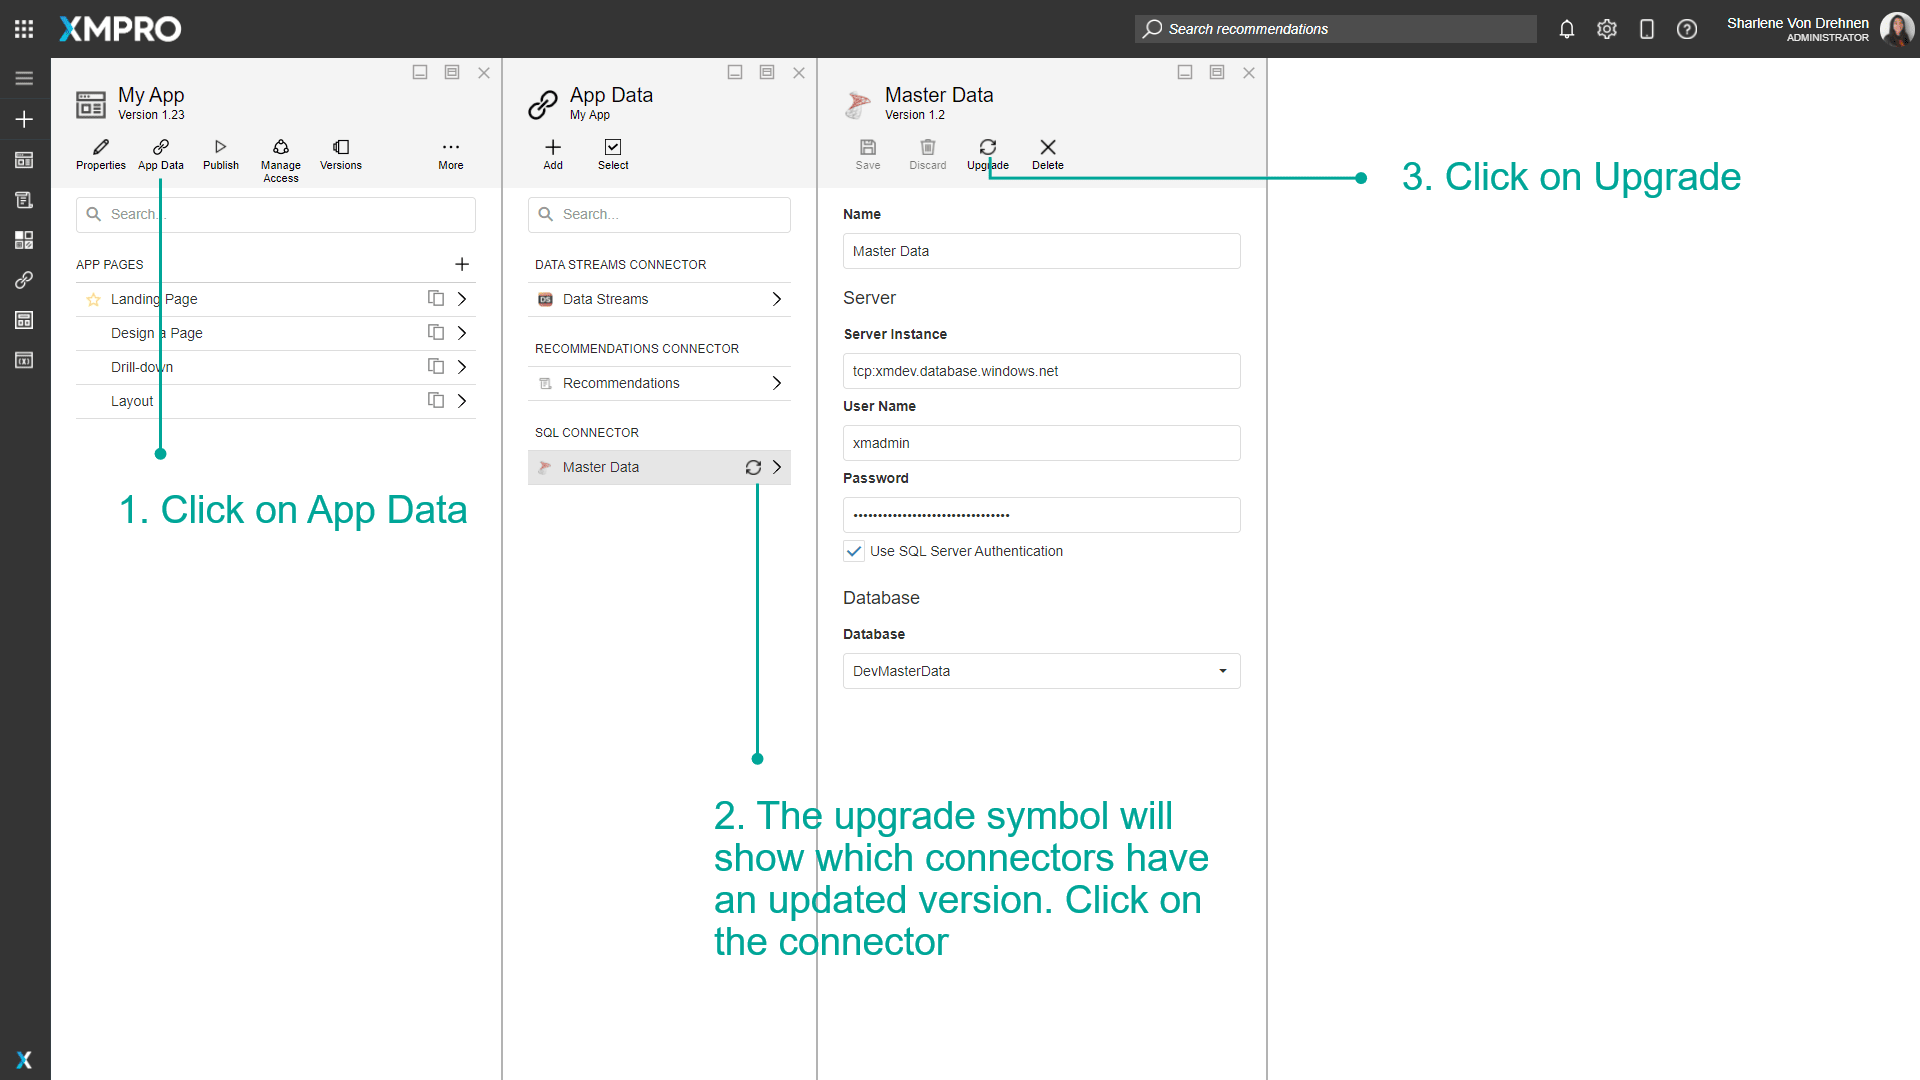Open notifications bell in header

pyautogui.click(x=1566, y=29)
